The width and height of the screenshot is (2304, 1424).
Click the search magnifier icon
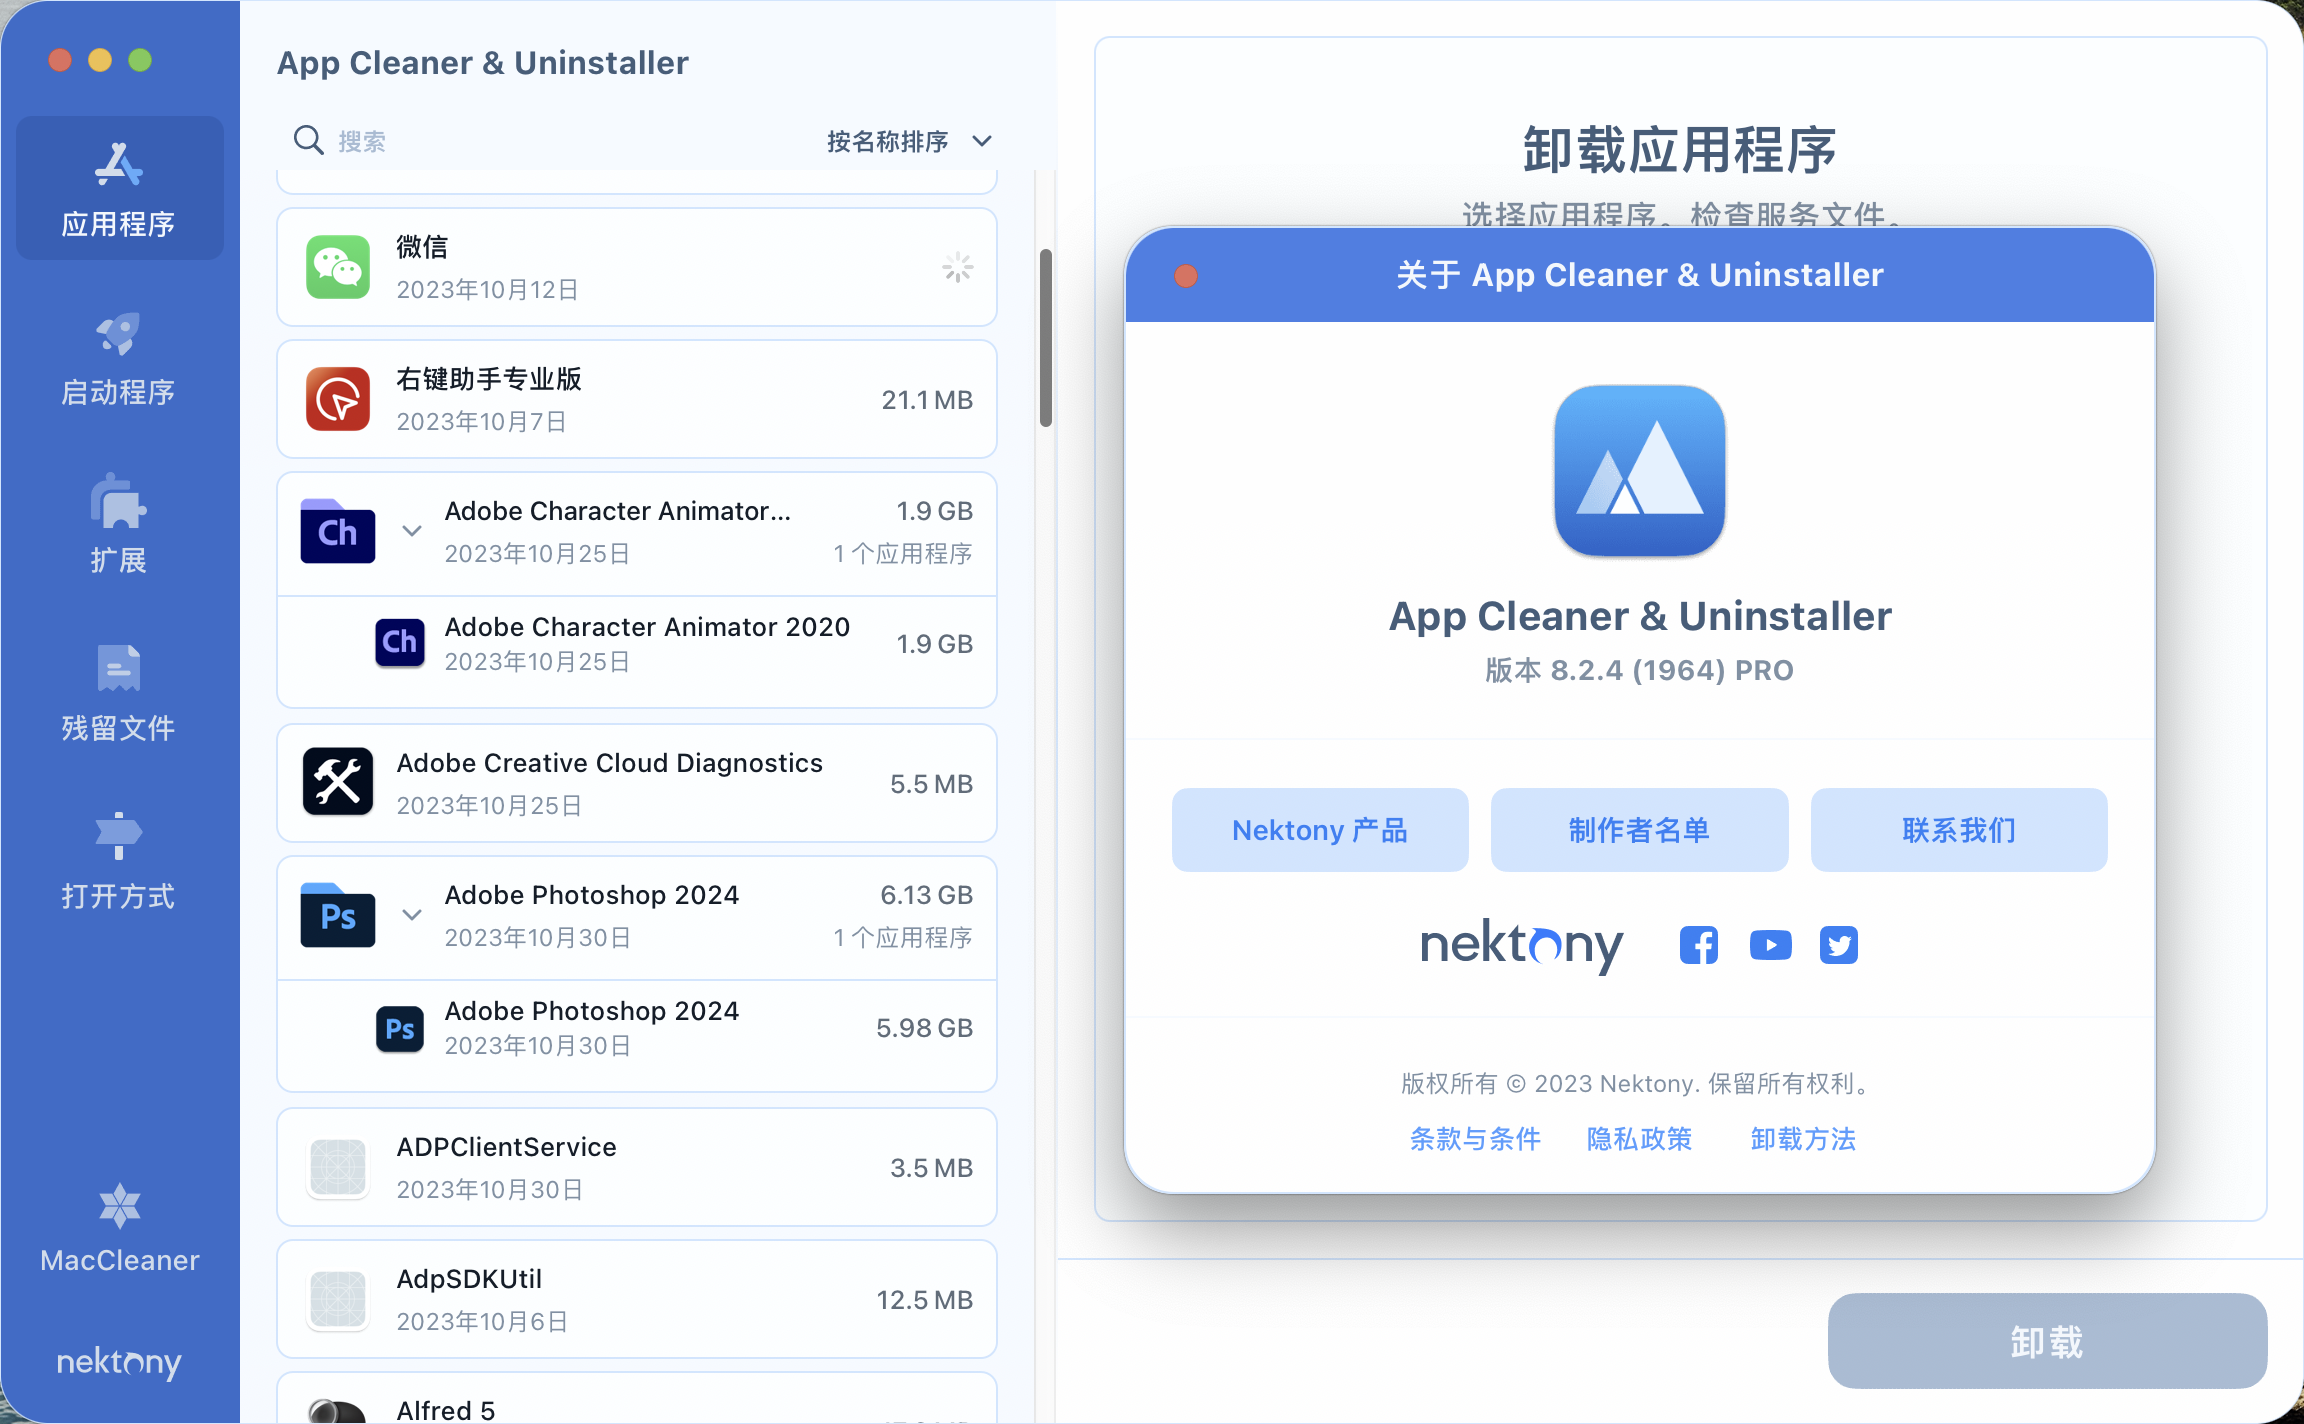(308, 140)
